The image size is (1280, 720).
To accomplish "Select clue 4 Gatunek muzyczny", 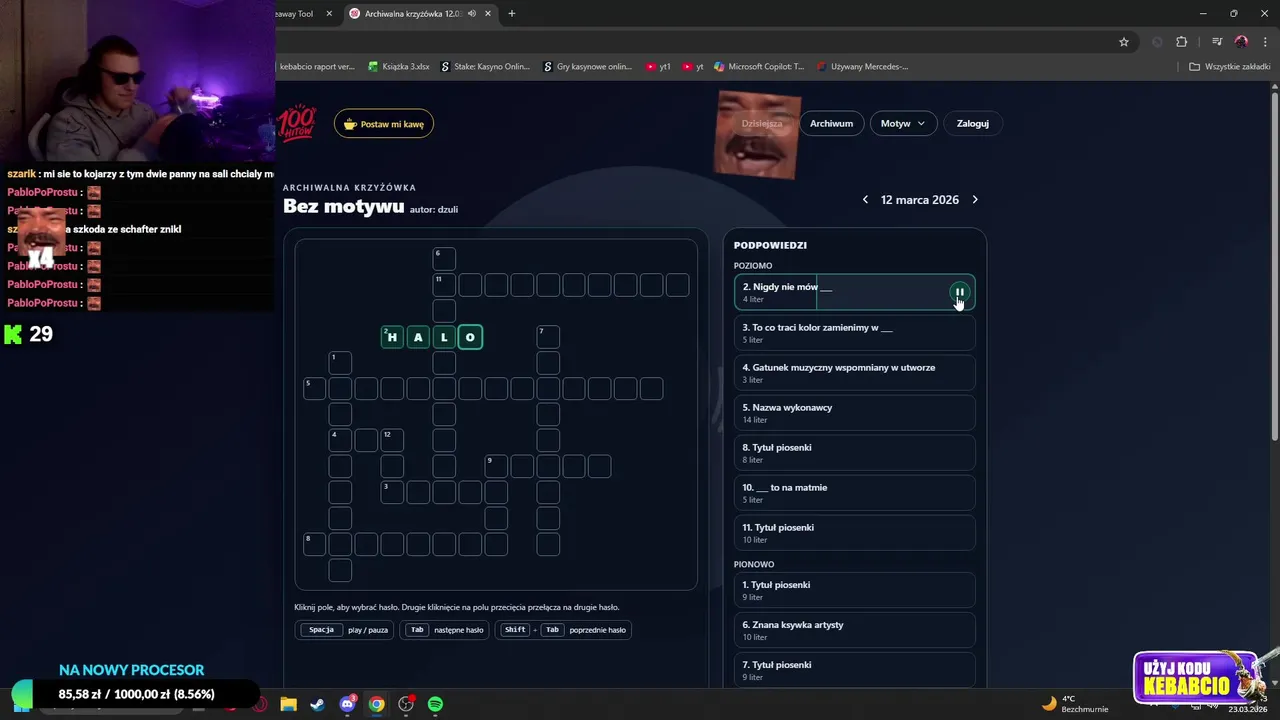I will [x=854, y=373].
